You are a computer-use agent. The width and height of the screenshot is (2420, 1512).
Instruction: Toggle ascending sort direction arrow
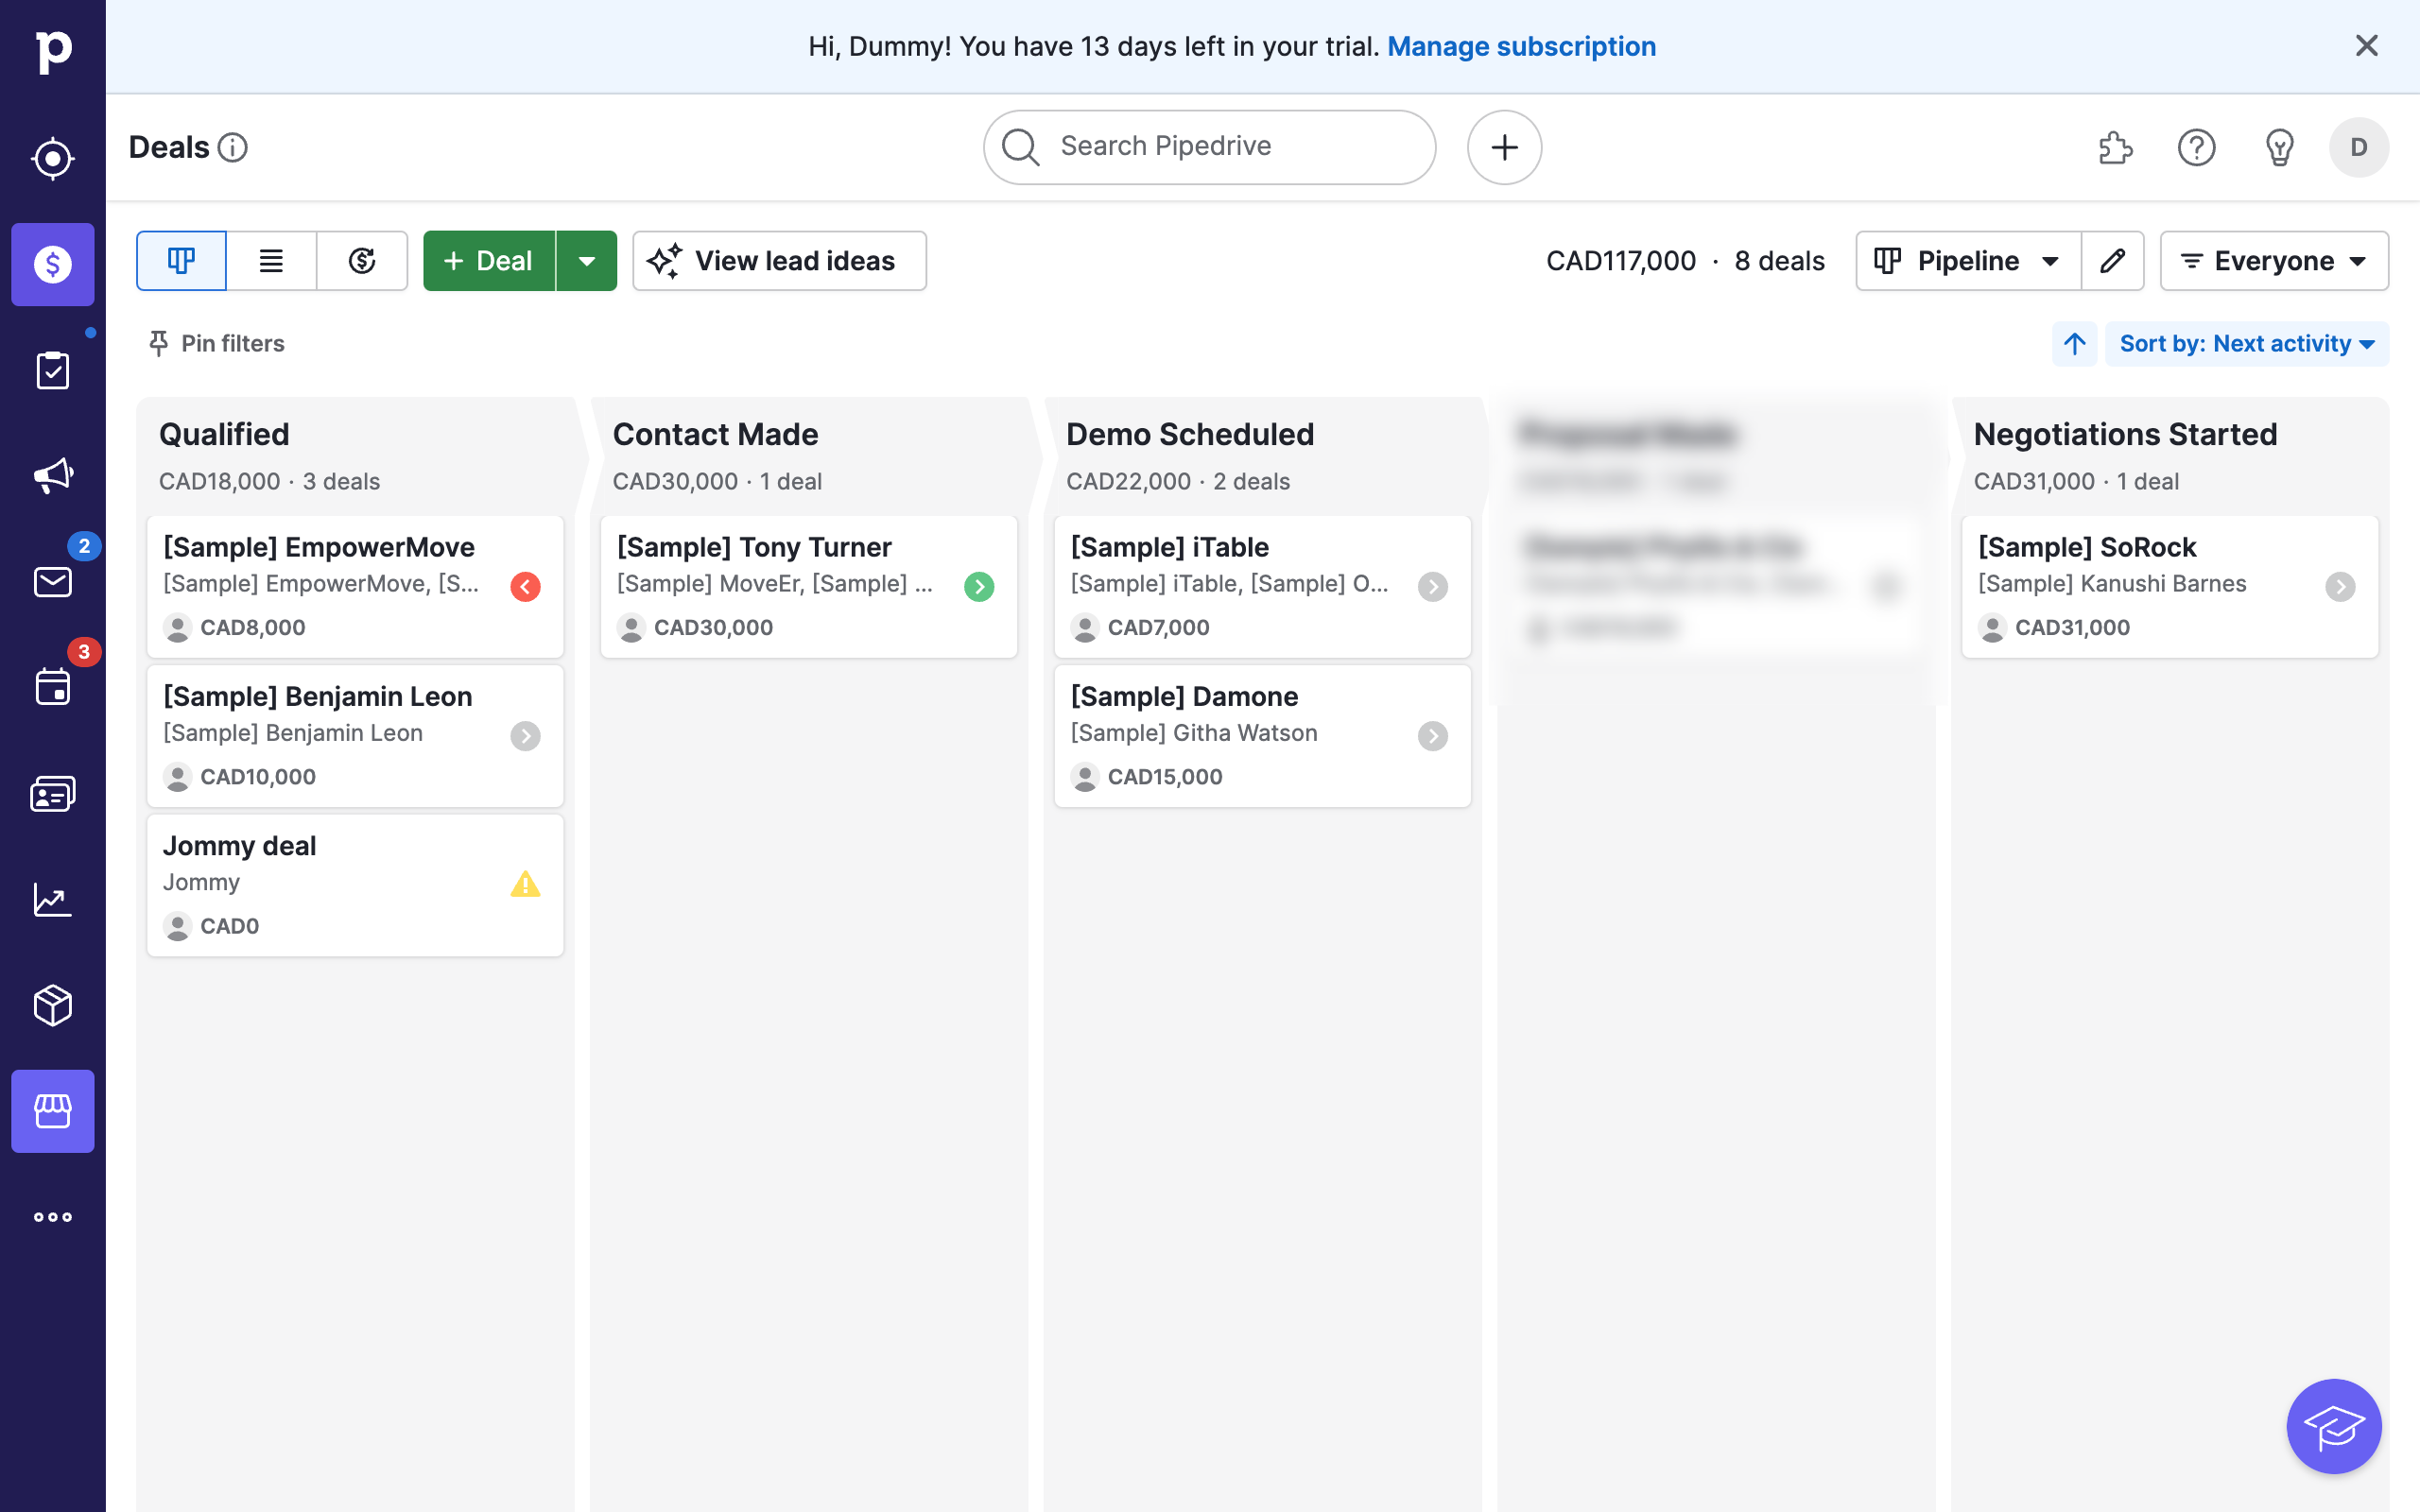pos(2074,344)
